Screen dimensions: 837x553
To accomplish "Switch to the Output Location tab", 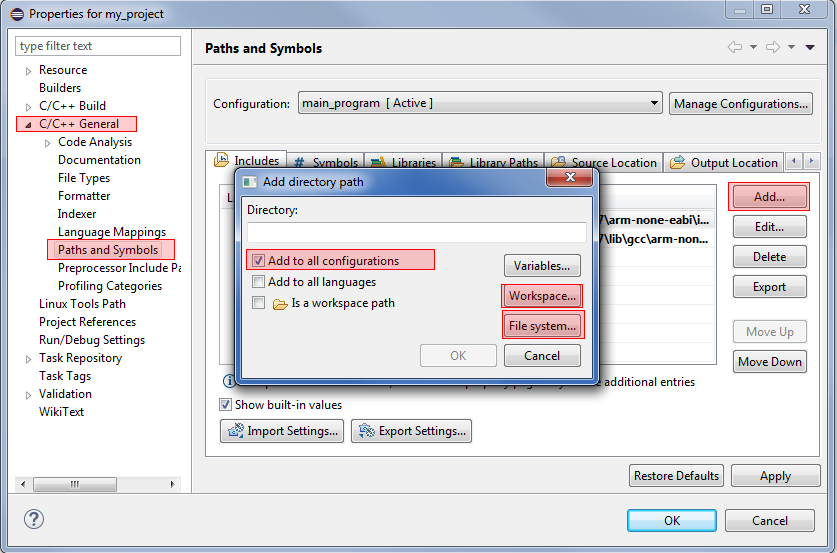I will 724,162.
